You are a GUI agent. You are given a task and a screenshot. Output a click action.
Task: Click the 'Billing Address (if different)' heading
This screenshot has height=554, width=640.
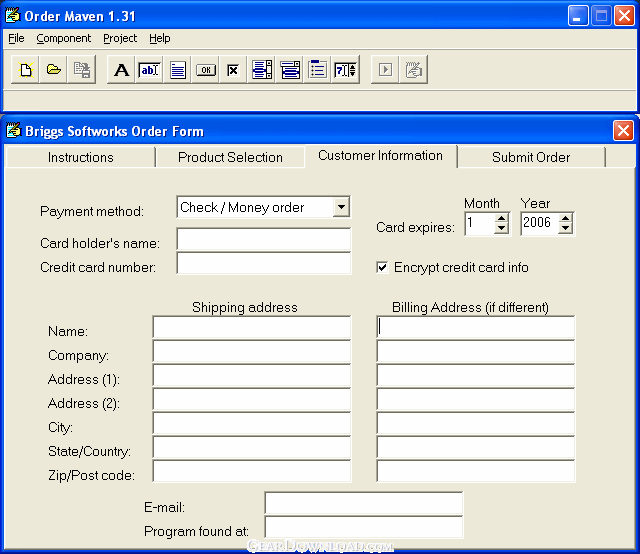(470, 307)
